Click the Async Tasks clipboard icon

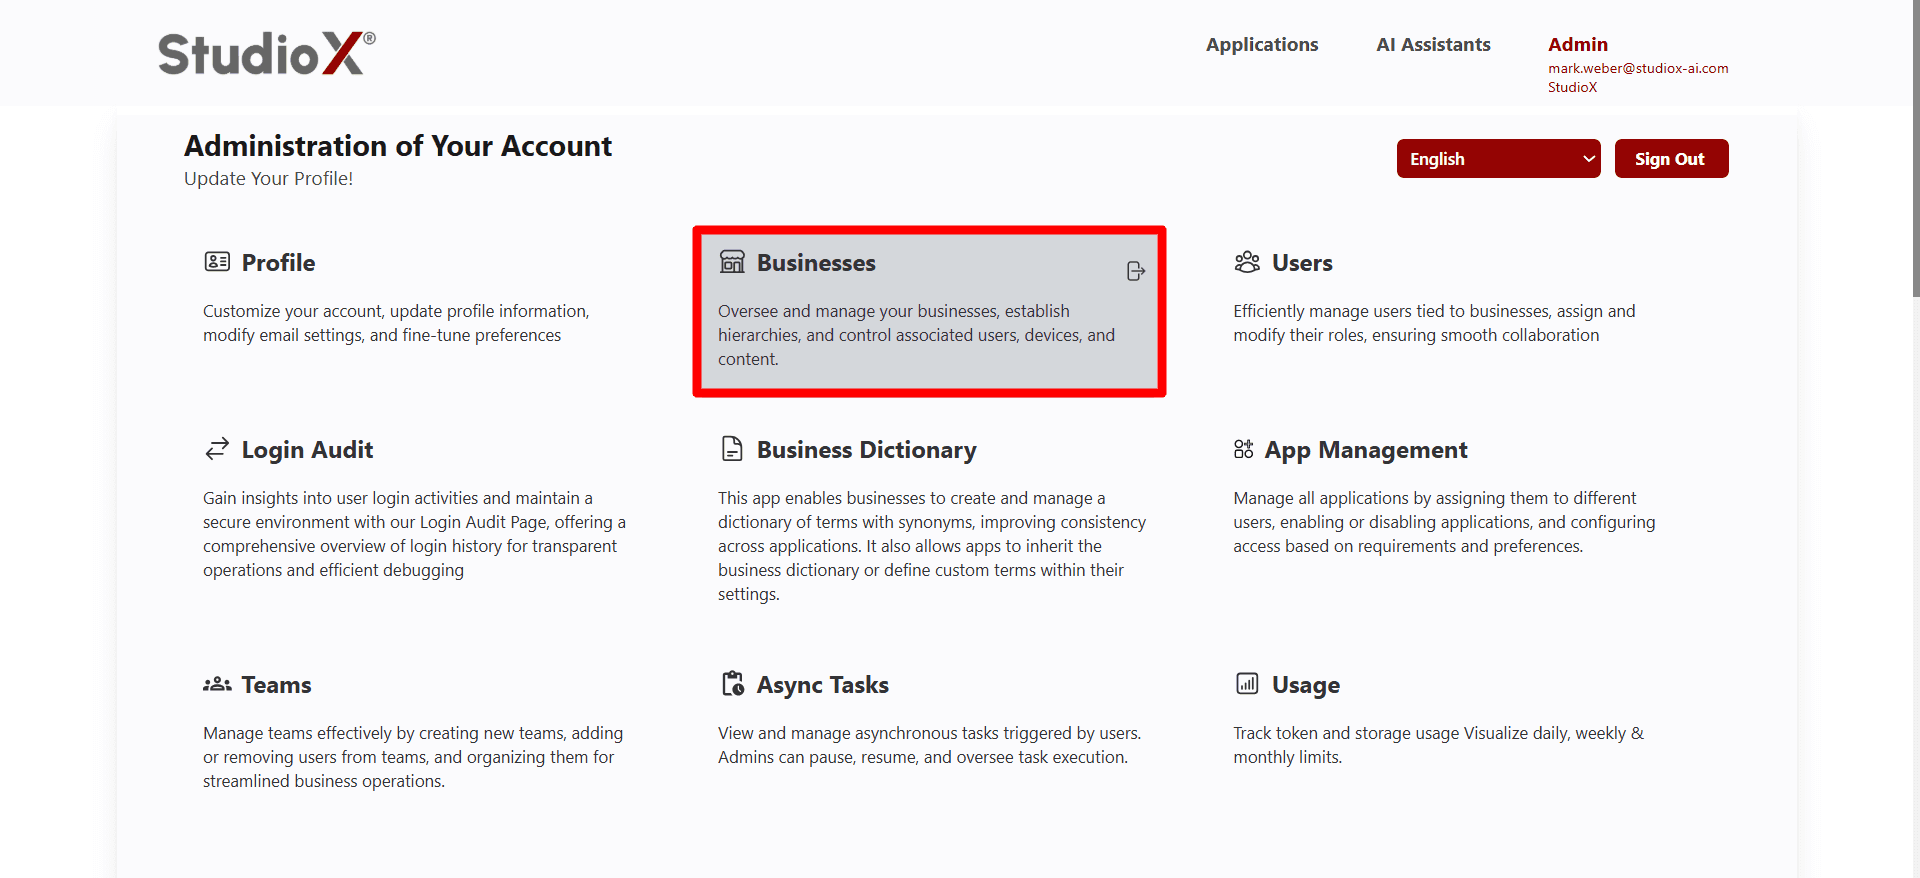coord(733,684)
